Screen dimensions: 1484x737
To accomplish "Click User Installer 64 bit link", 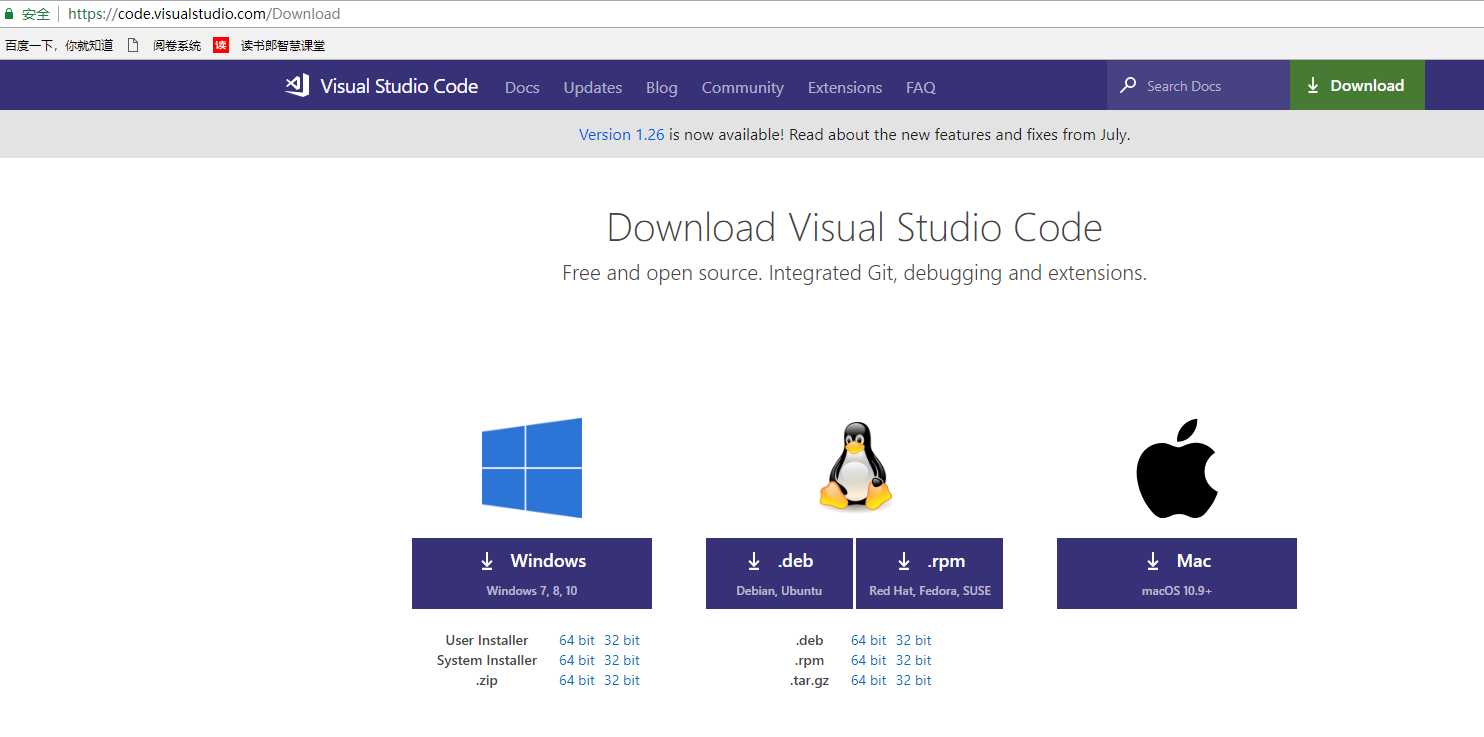I will tap(577, 640).
